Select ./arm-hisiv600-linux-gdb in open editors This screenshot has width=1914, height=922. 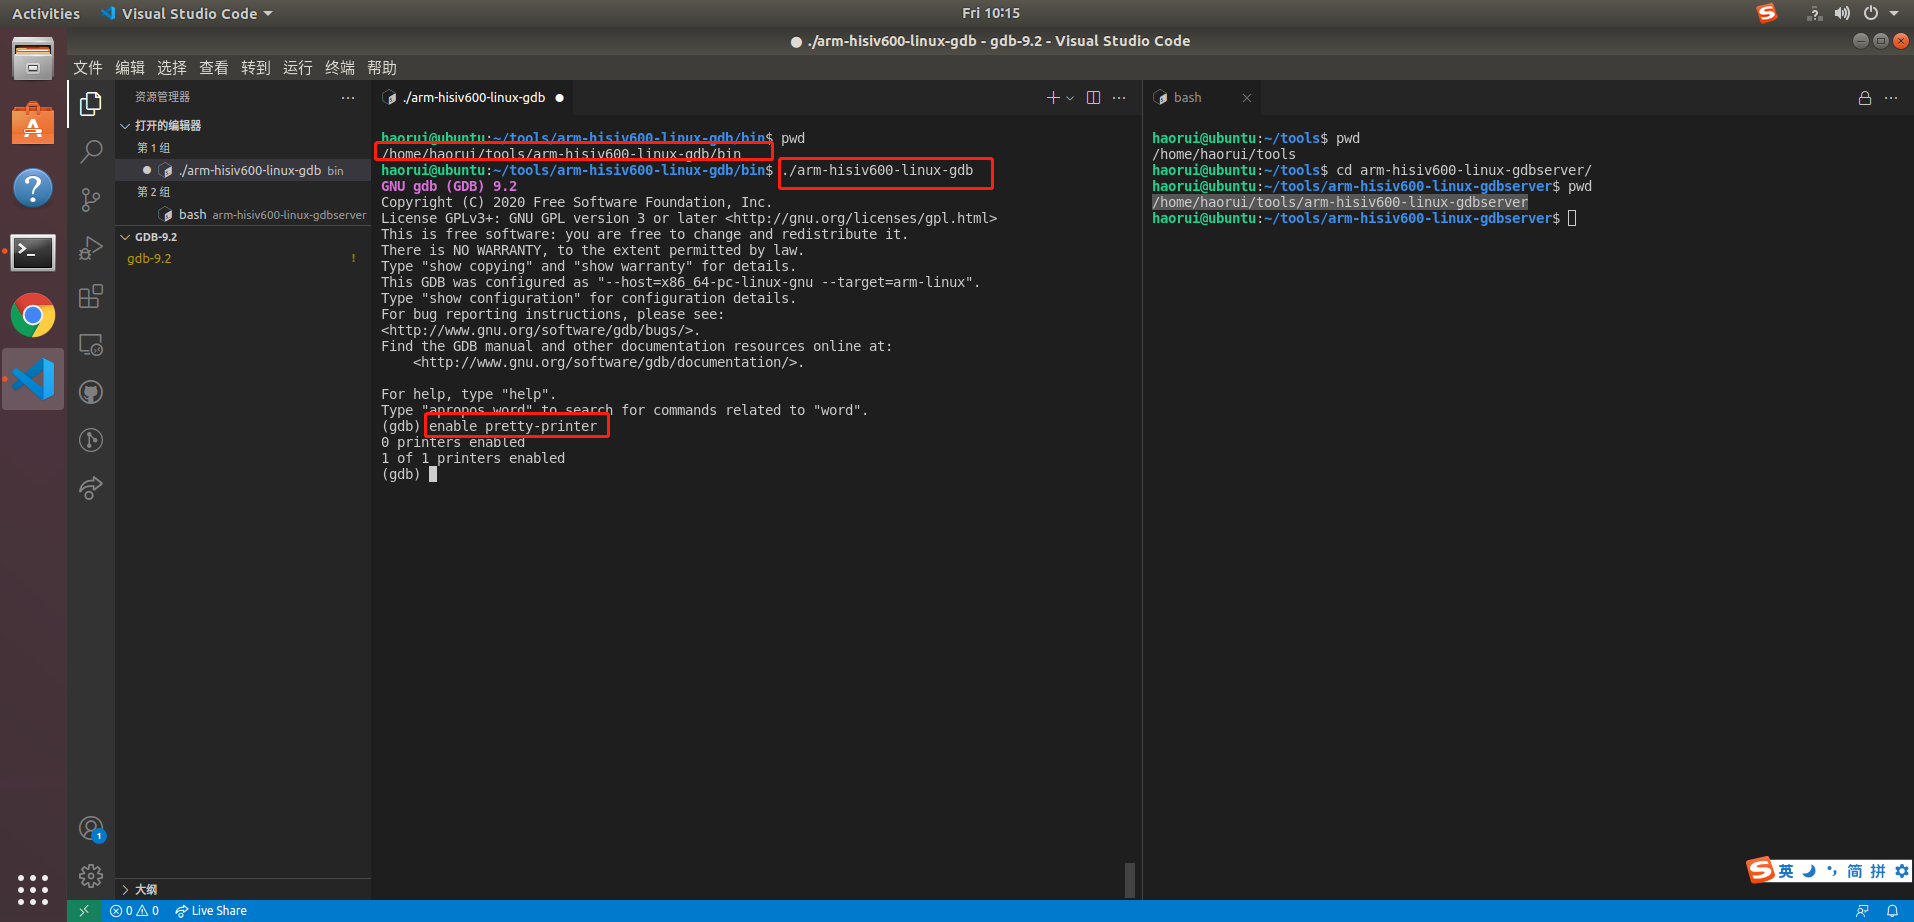pos(243,171)
